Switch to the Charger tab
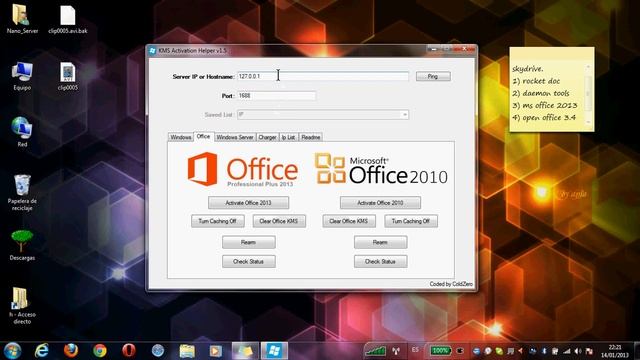 coord(267,137)
